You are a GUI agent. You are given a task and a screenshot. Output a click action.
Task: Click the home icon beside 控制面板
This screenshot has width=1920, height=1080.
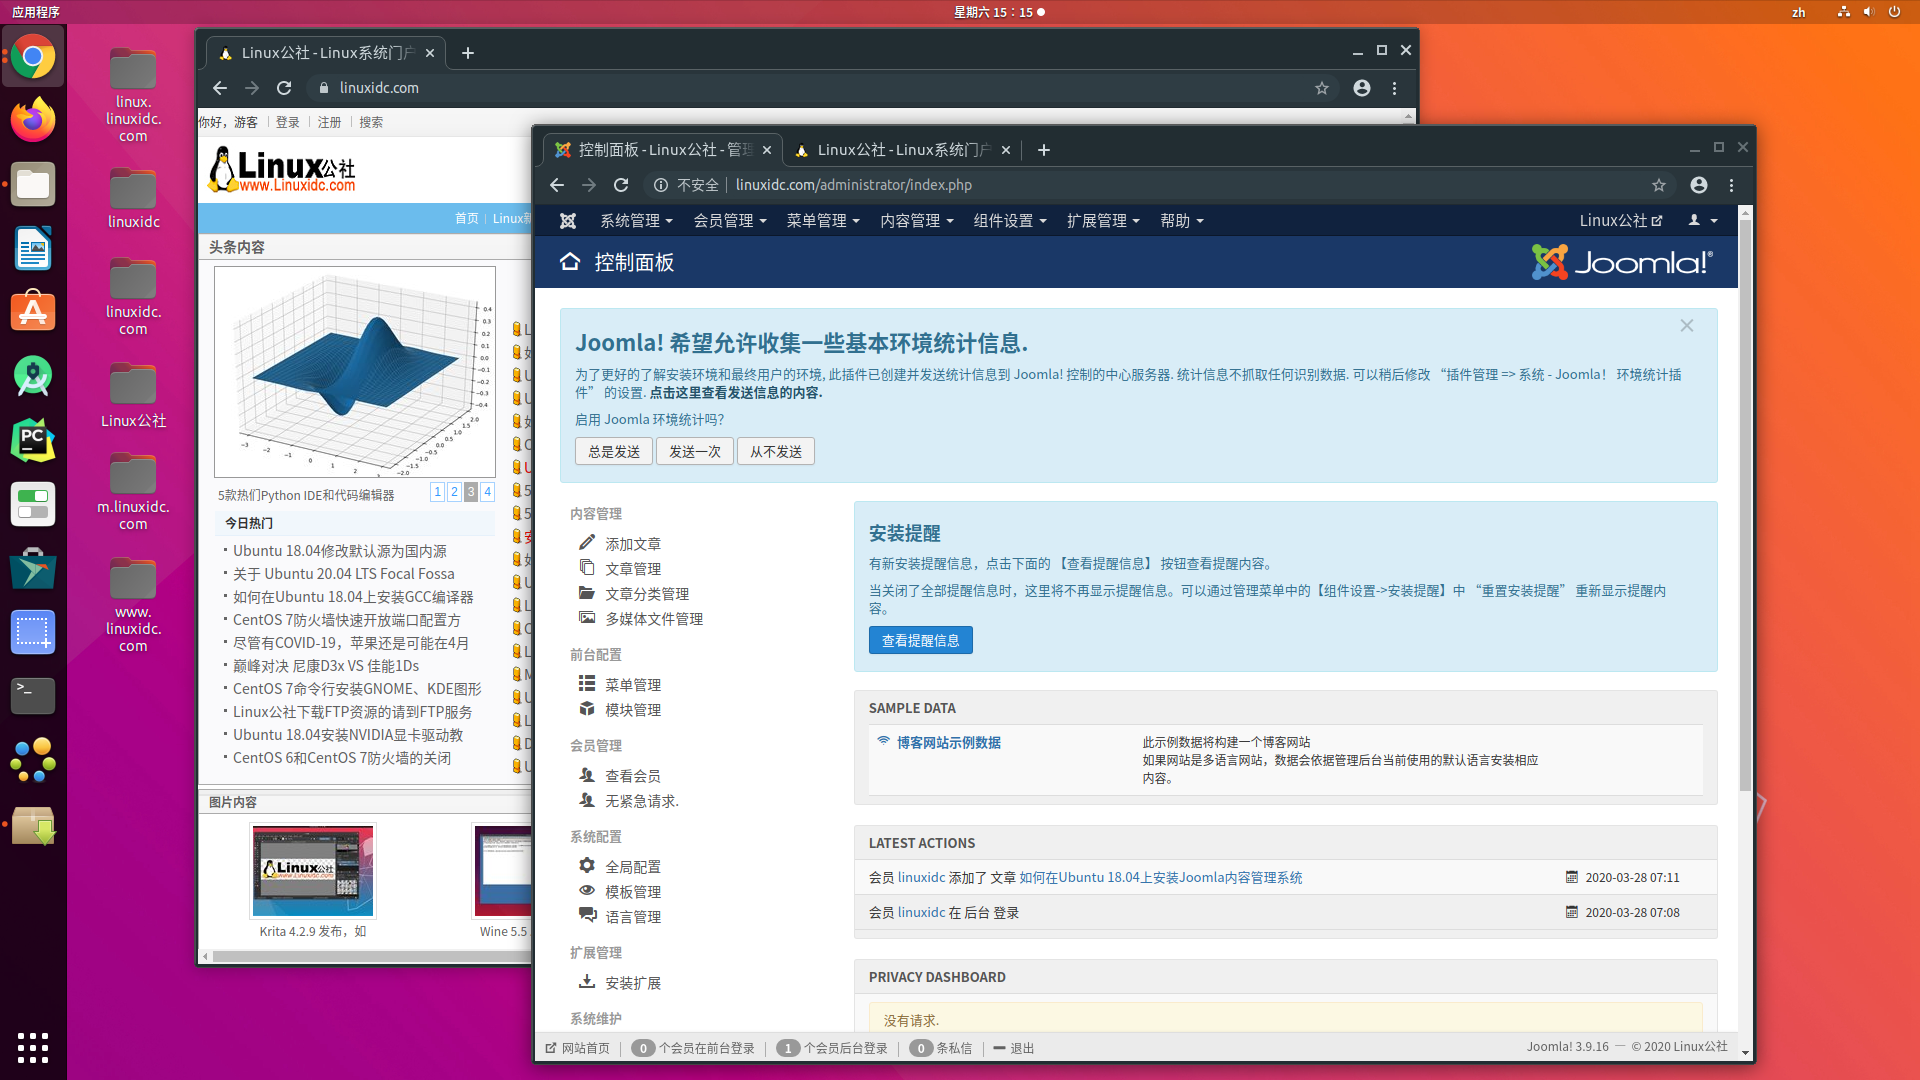click(570, 262)
